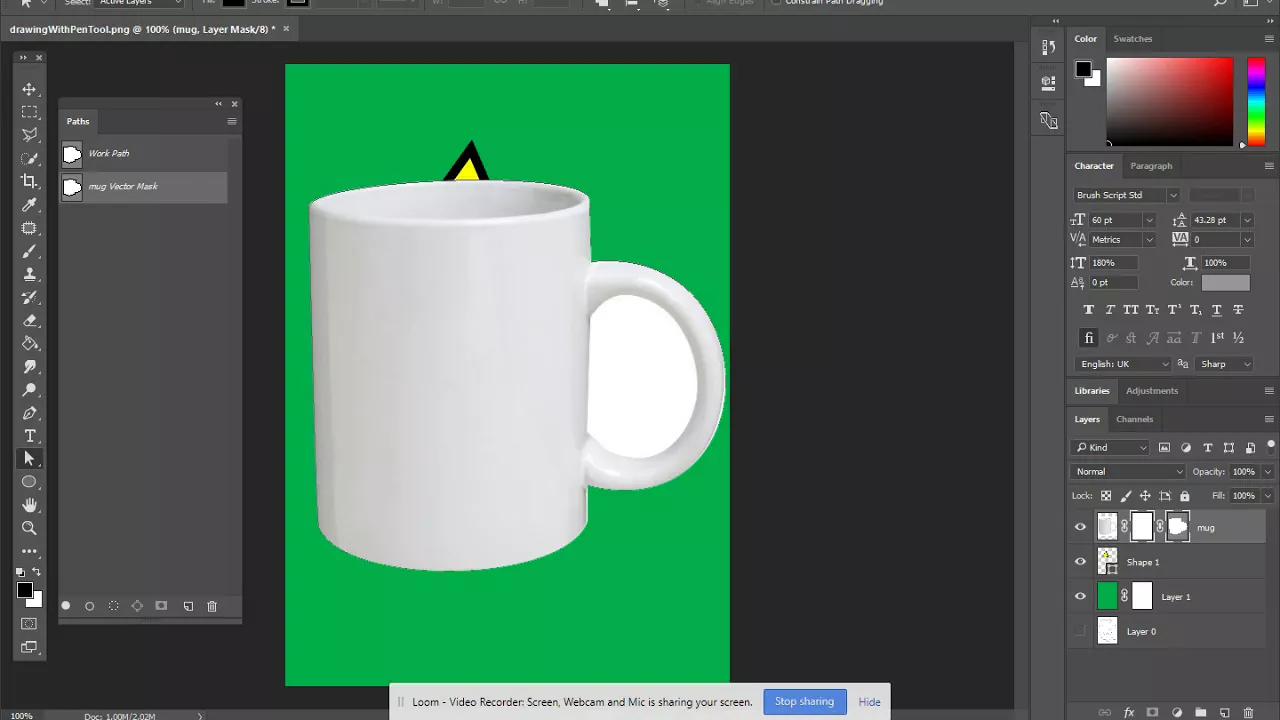
Task: Delete current path with trash icon
Action: pyautogui.click(x=212, y=606)
